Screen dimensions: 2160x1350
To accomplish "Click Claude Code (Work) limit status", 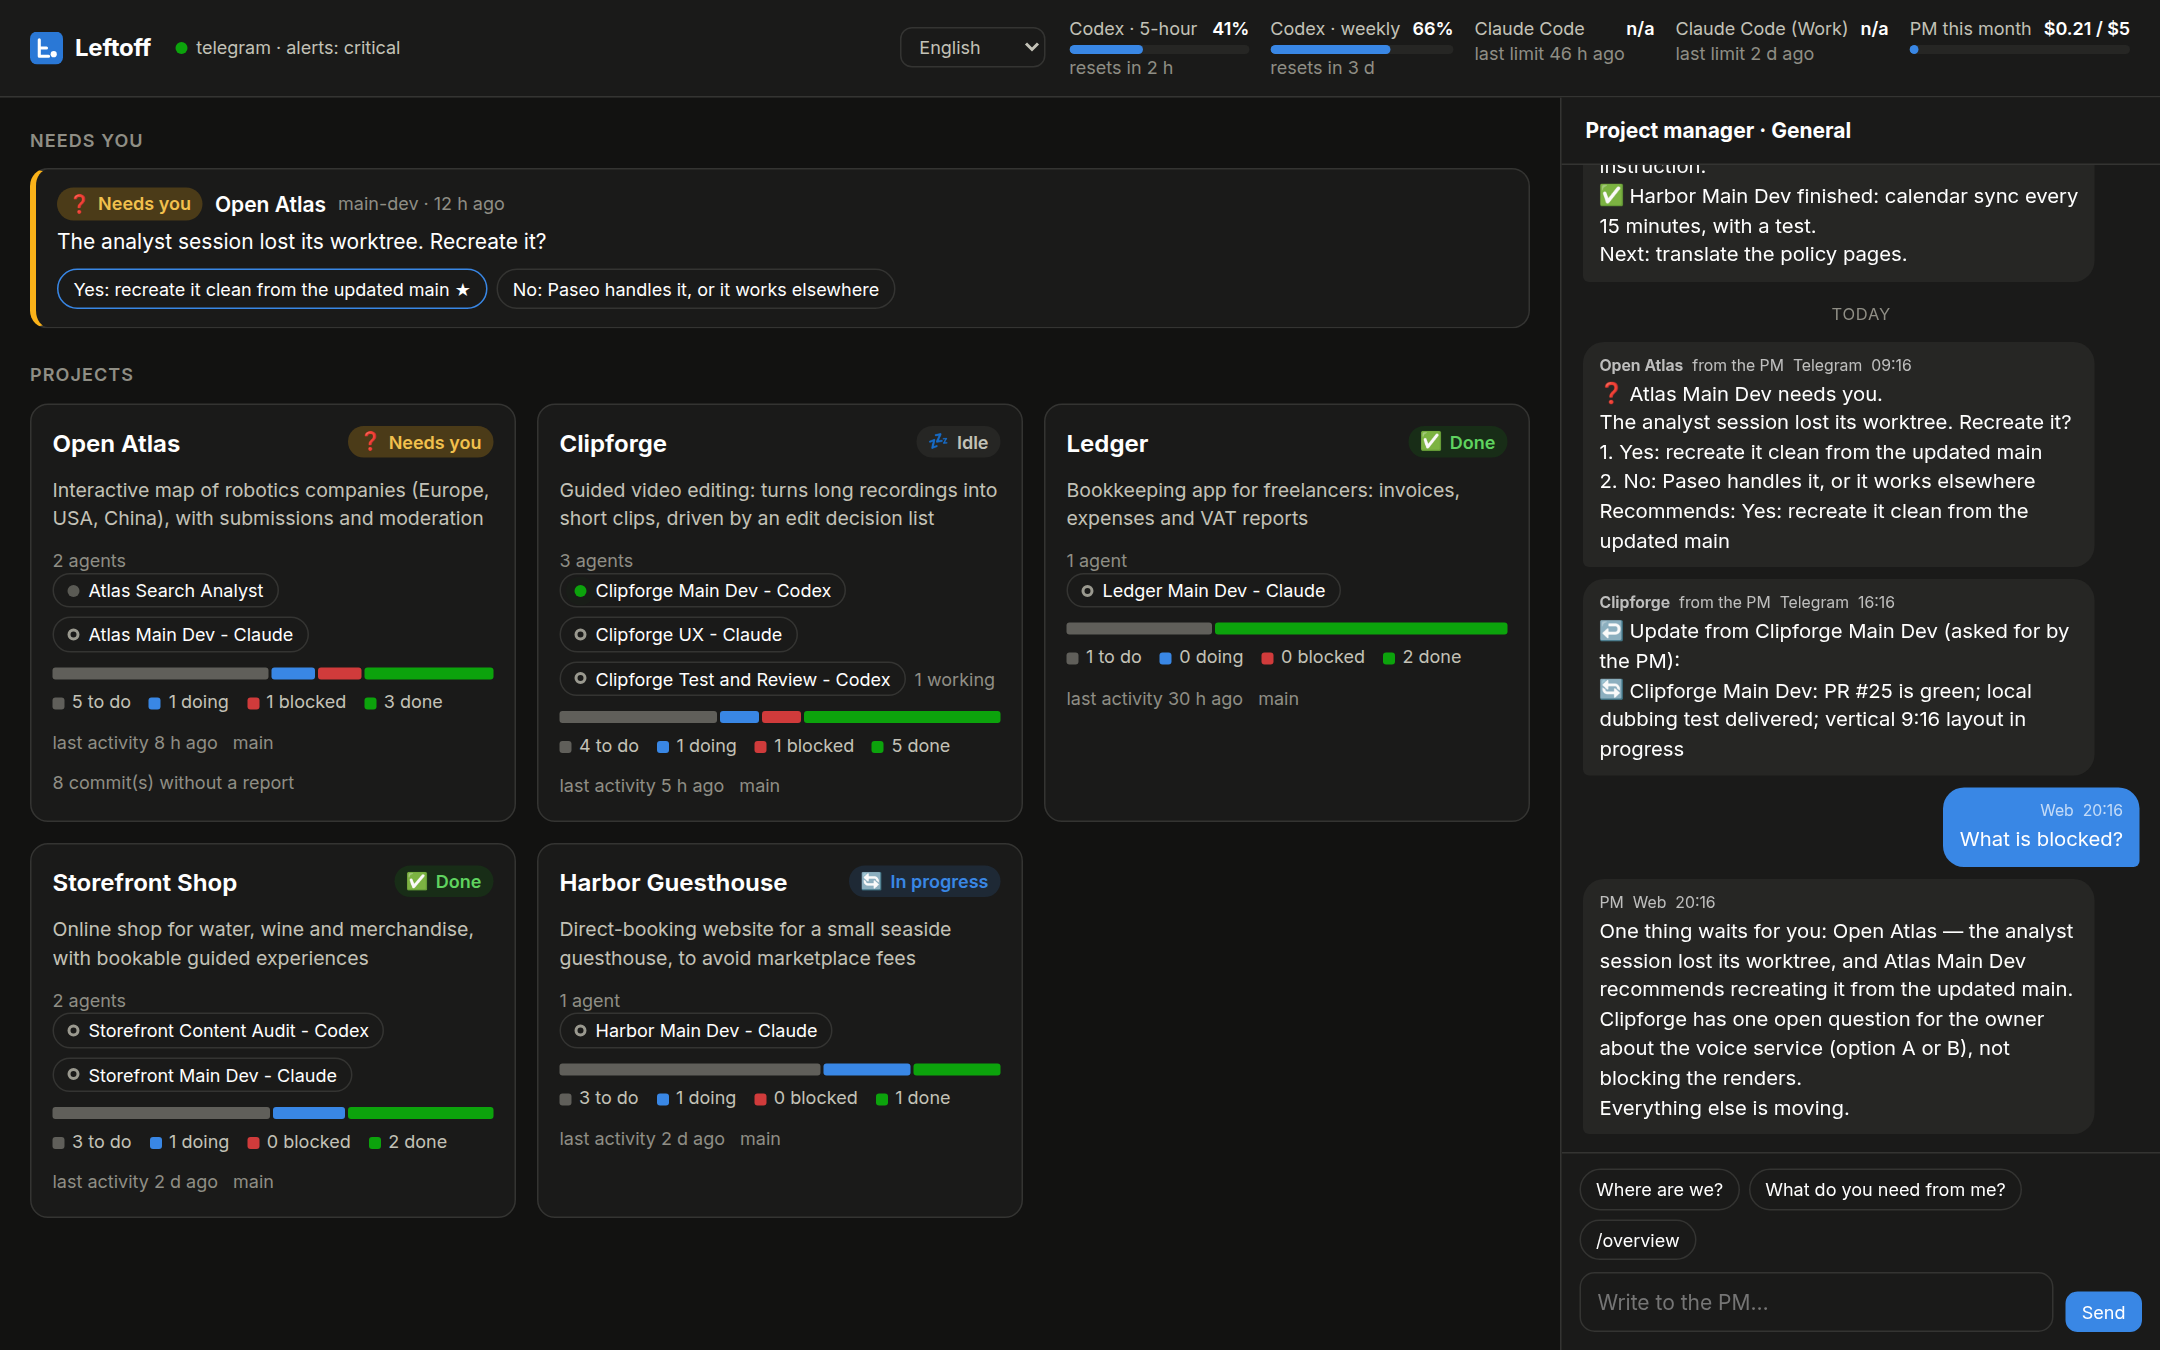I will (1781, 41).
